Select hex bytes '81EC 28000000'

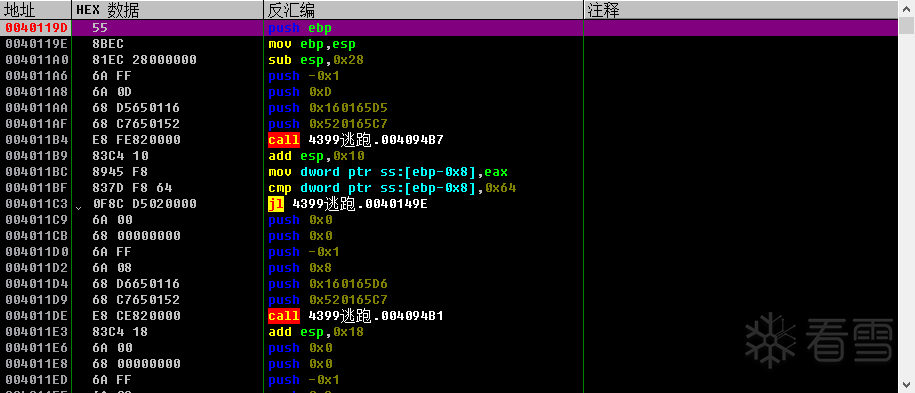[144, 60]
